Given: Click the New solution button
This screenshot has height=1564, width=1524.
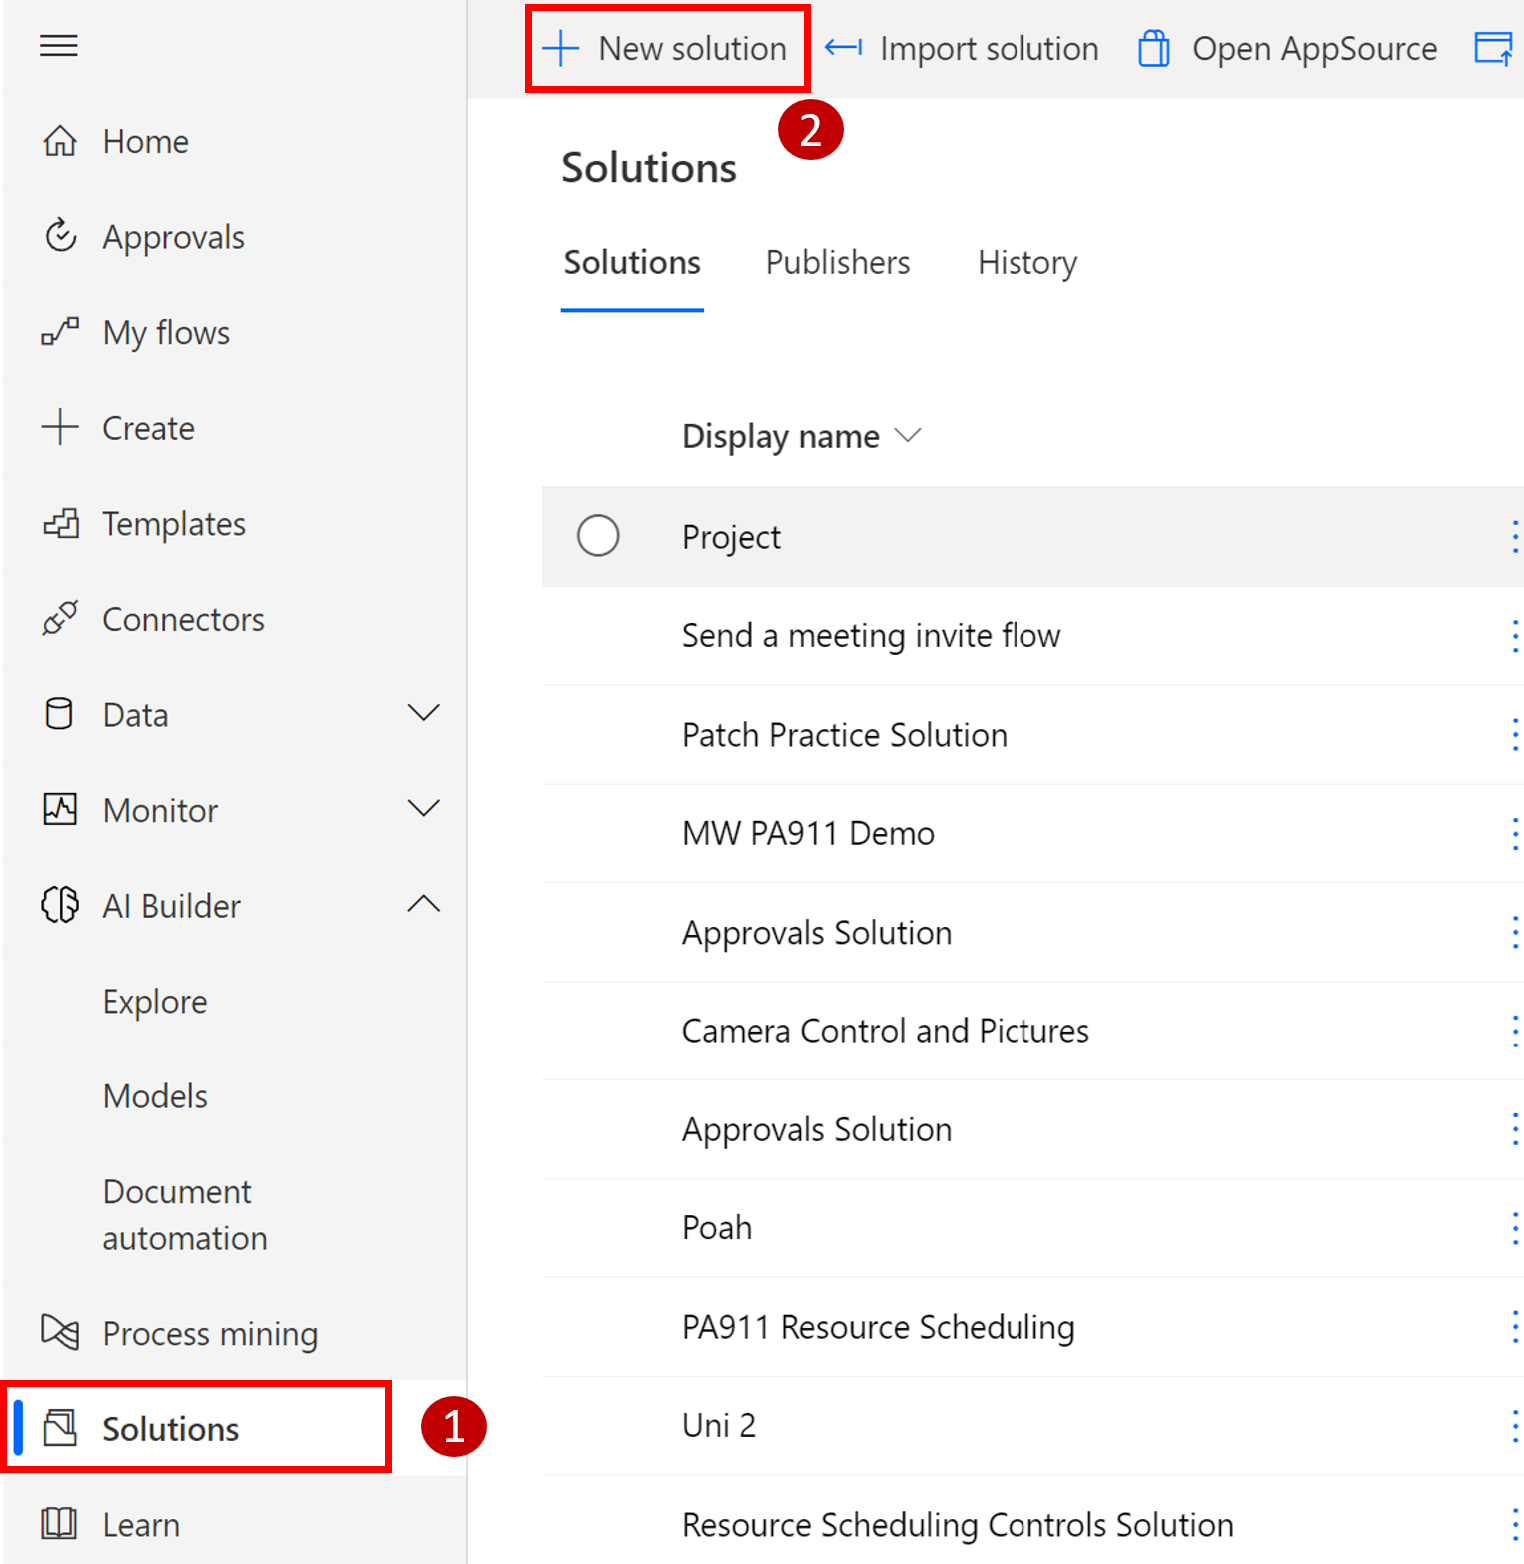Looking at the screenshot, I should coord(667,48).
